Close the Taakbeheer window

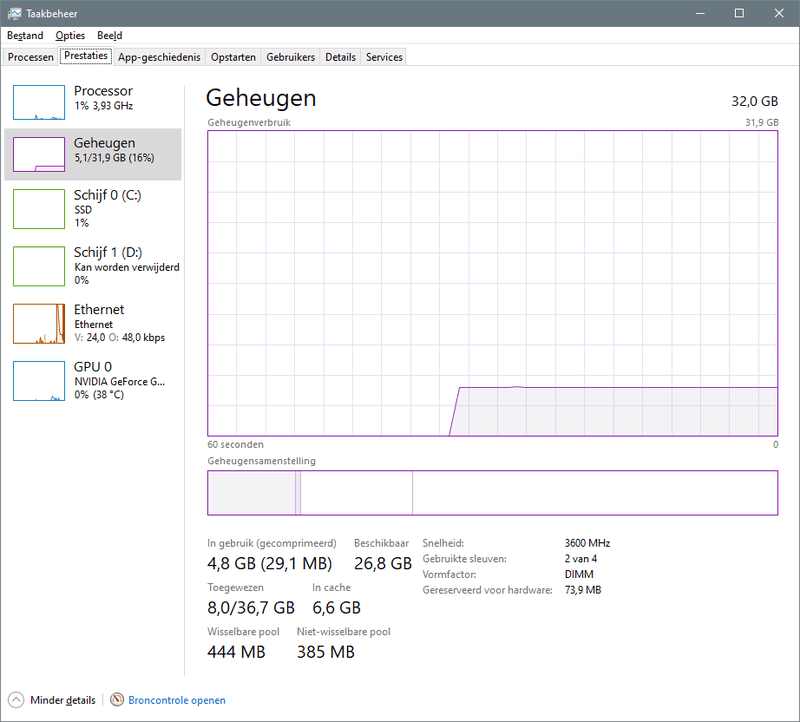(x=779, y=13)
